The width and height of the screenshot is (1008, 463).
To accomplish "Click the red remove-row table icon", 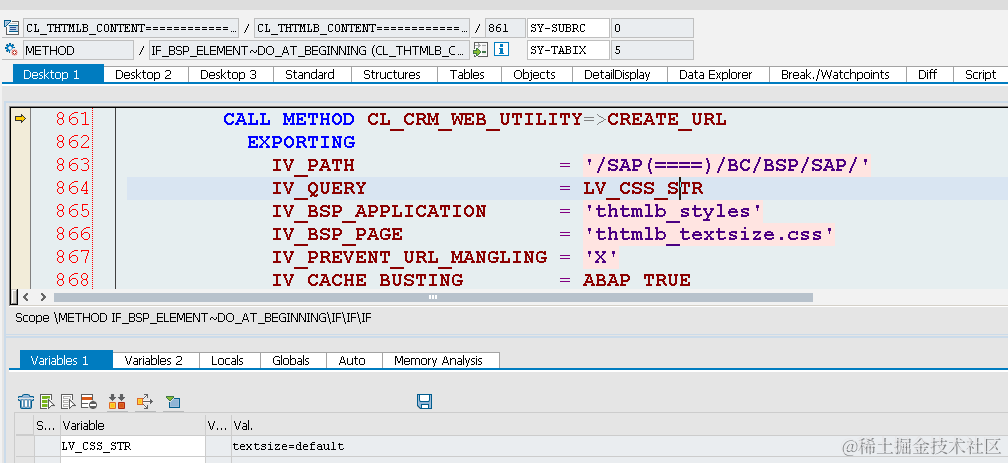I will click(89, 402).
